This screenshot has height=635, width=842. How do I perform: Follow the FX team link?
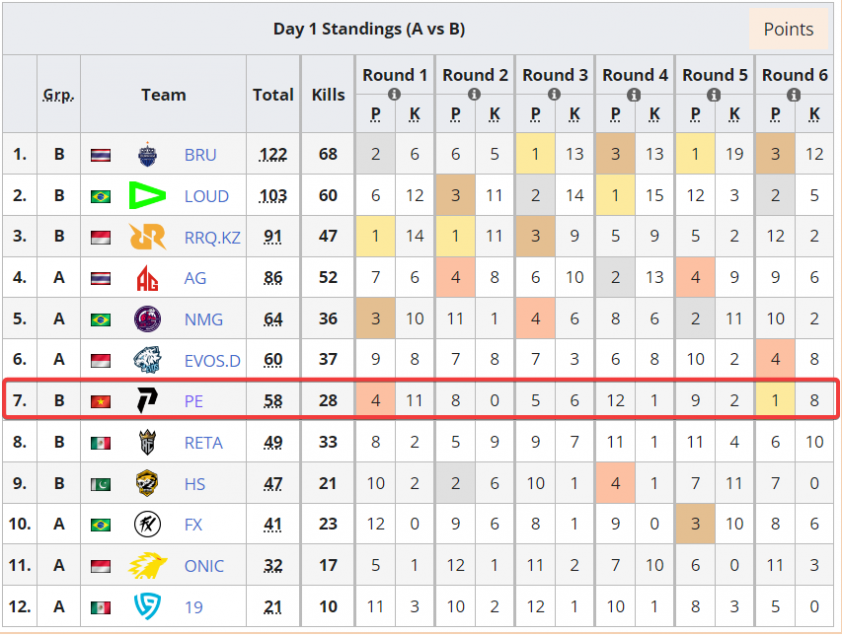tap(193, 524)
